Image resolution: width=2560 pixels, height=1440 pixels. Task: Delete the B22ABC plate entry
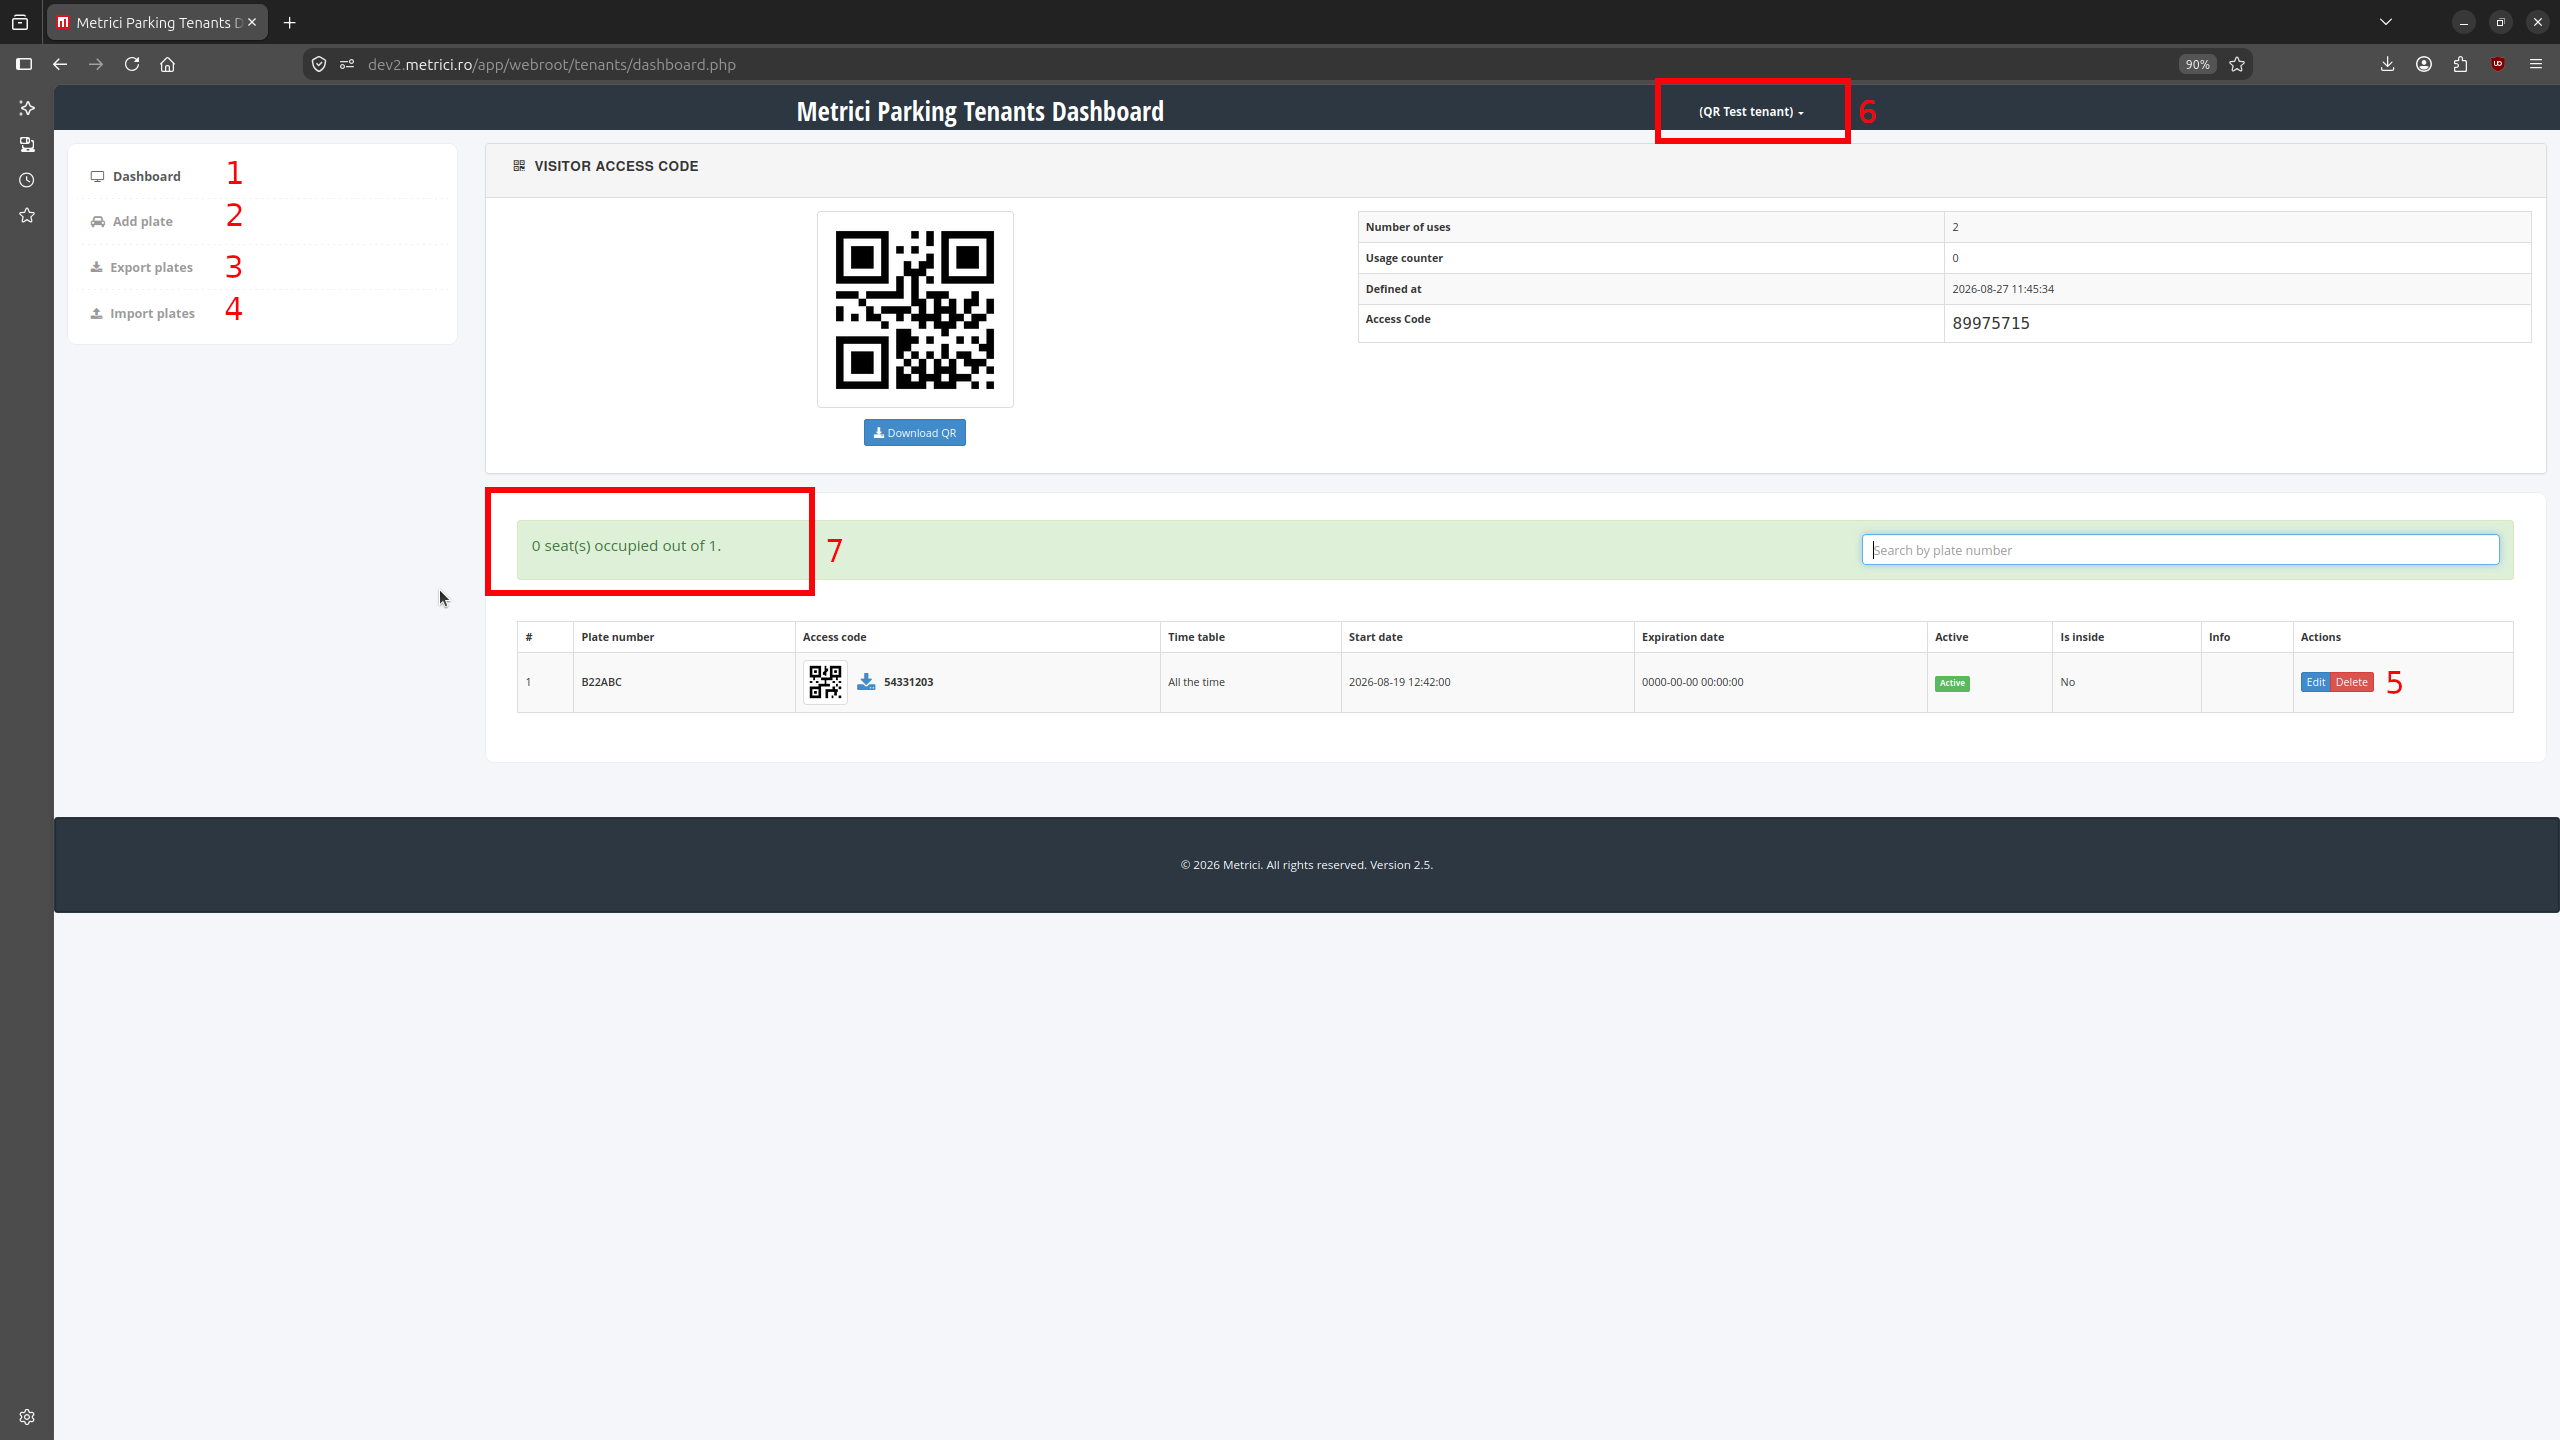click(2351, 682)
